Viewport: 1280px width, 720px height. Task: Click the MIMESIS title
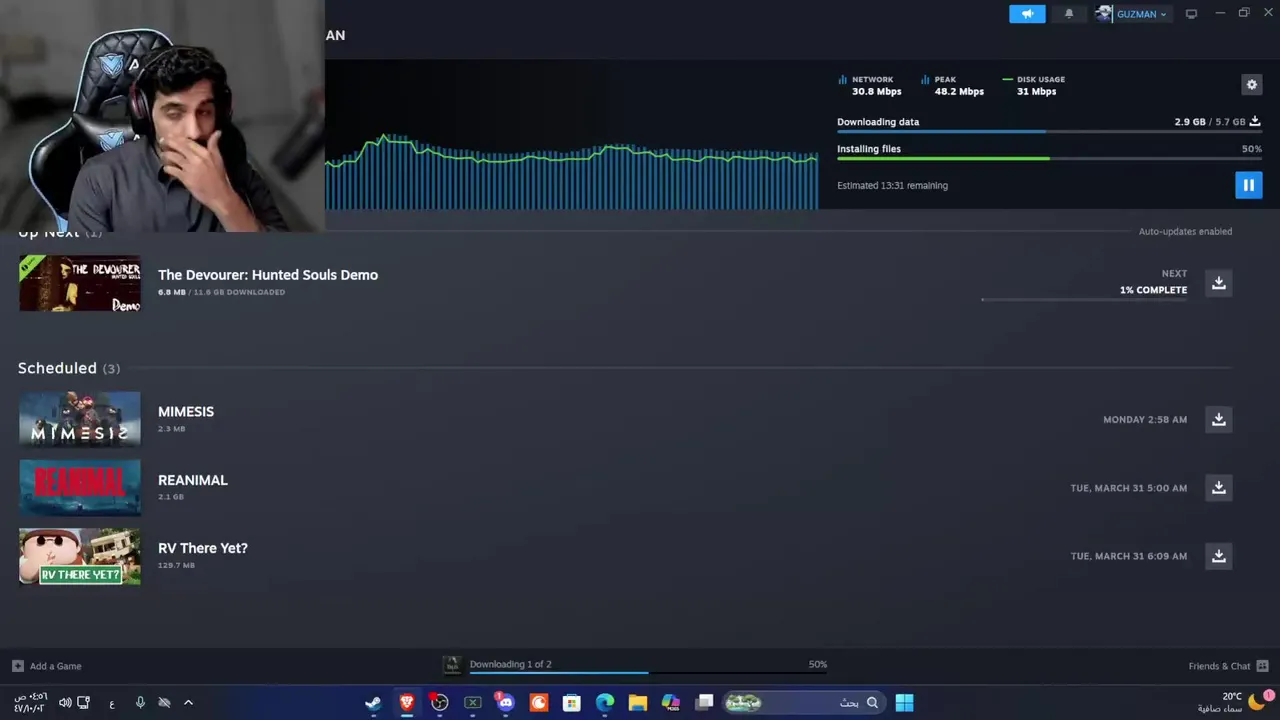click(186, 412)
